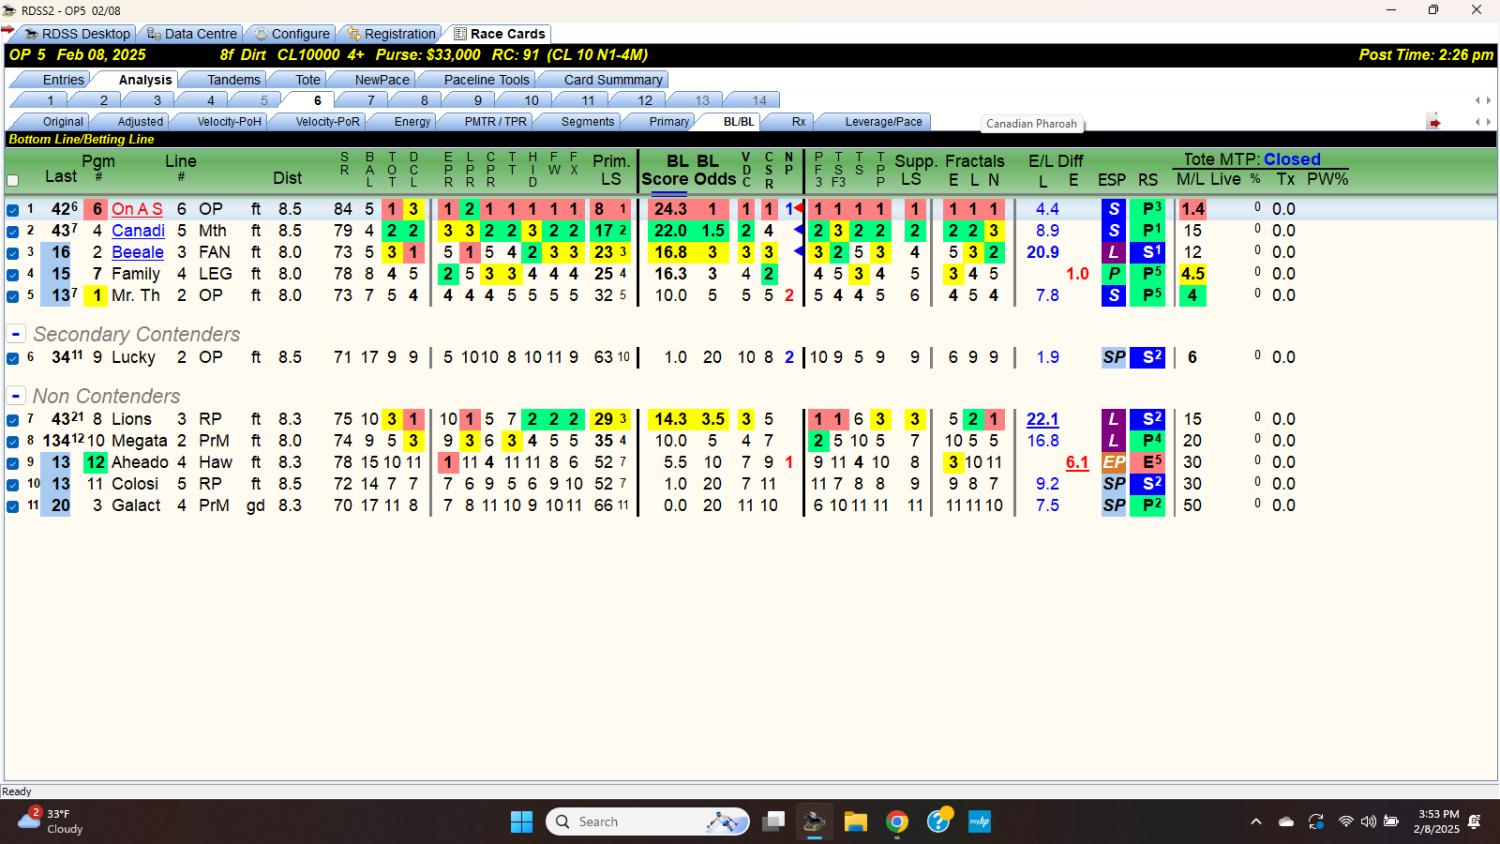Click the Canadian Pharoah label
The width and height of the screenshot is (1500, 844).
[x=1031, y=124]
